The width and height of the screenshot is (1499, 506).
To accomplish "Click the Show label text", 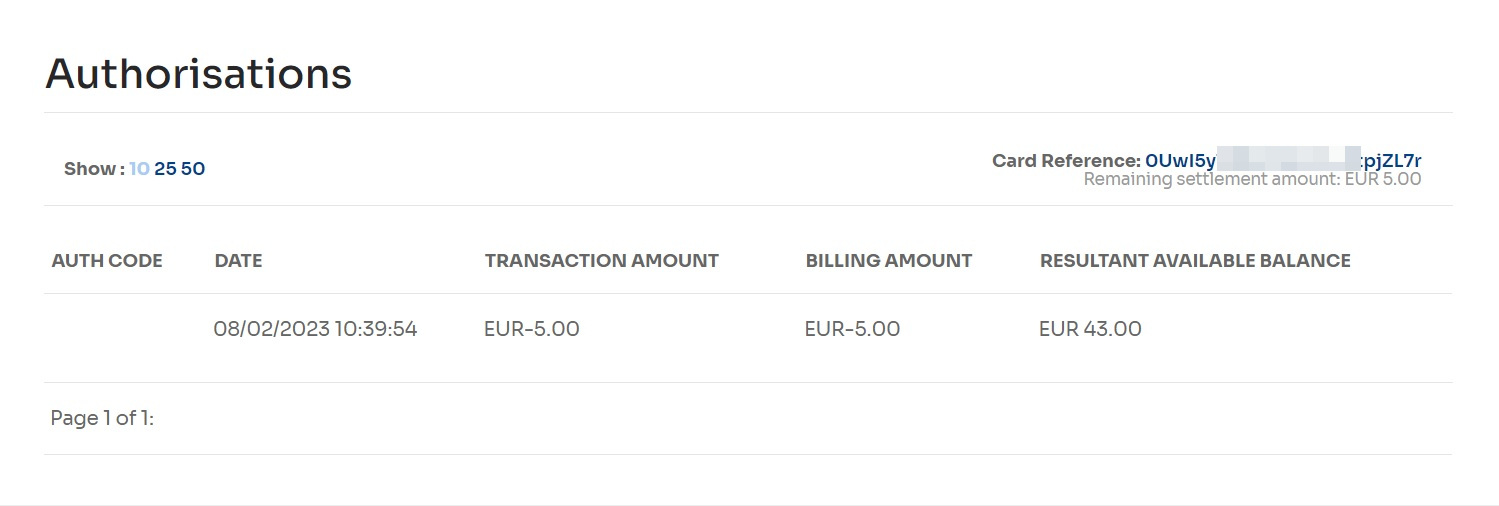I will pyautogui.click(x=94, y=169).
